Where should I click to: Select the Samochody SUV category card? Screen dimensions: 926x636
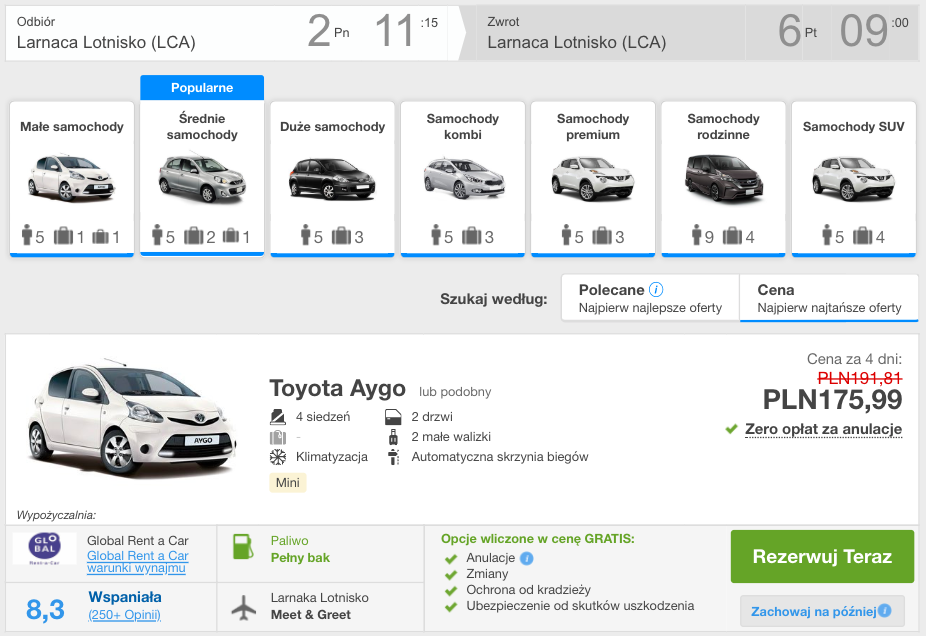point(853,179)
